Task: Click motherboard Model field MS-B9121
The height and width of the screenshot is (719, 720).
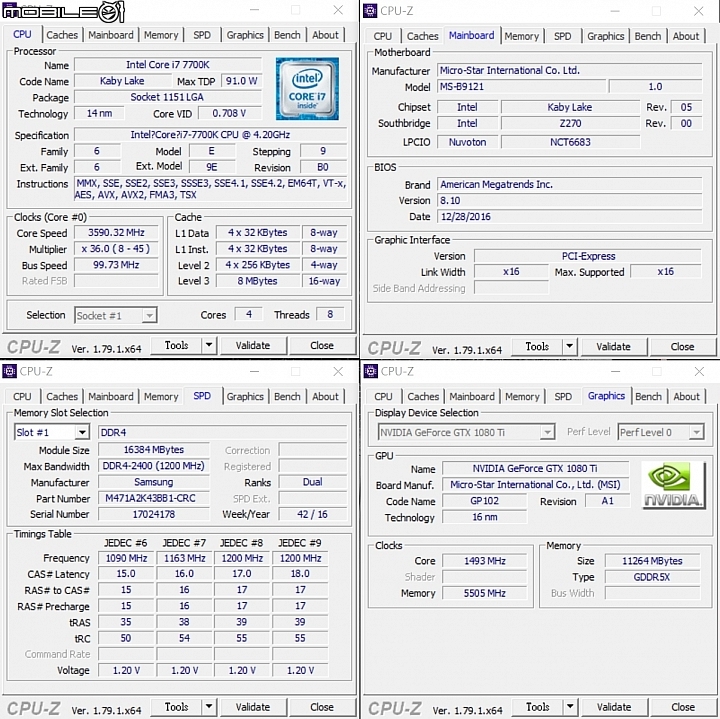Action: coord(521,86)
